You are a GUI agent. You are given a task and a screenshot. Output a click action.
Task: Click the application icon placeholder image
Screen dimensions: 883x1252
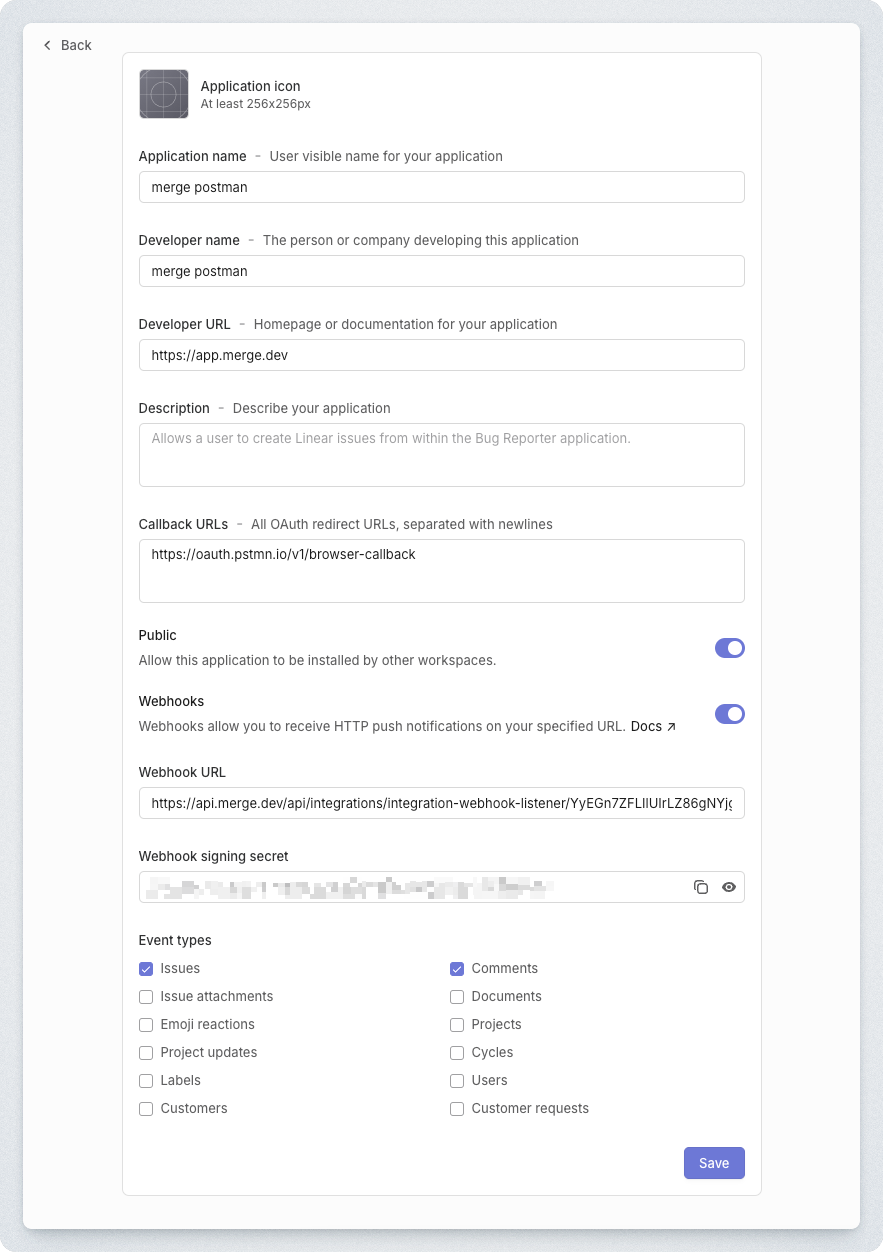click(164, 95)
